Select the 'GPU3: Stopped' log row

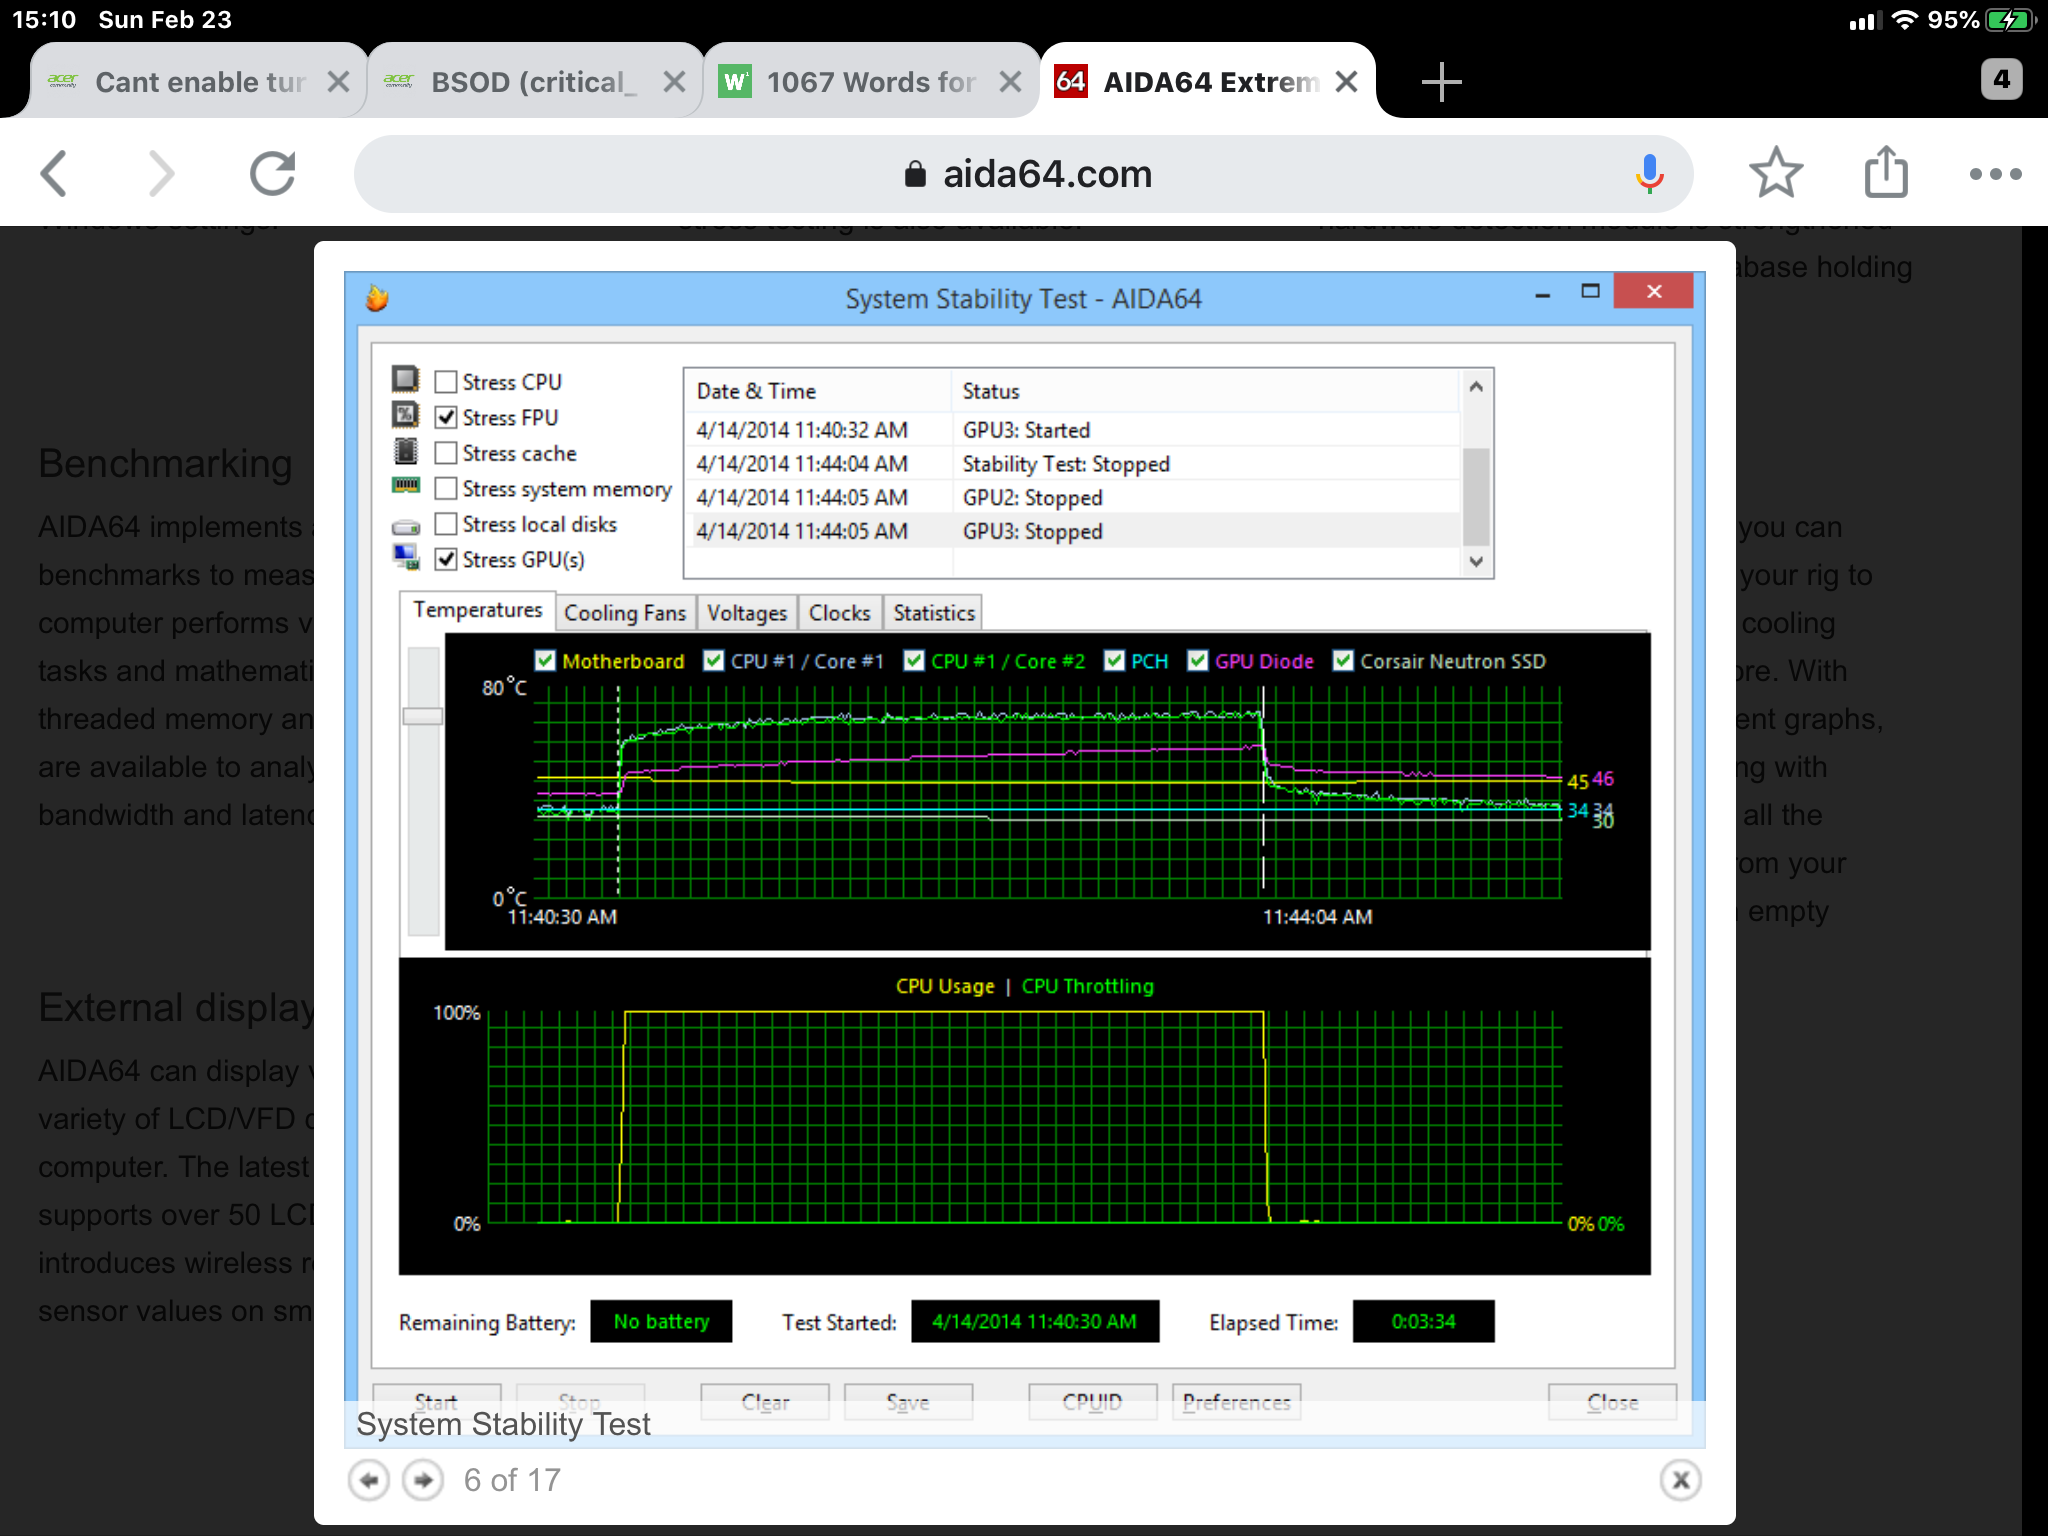pyautogui.click(x=1072, y=531)
